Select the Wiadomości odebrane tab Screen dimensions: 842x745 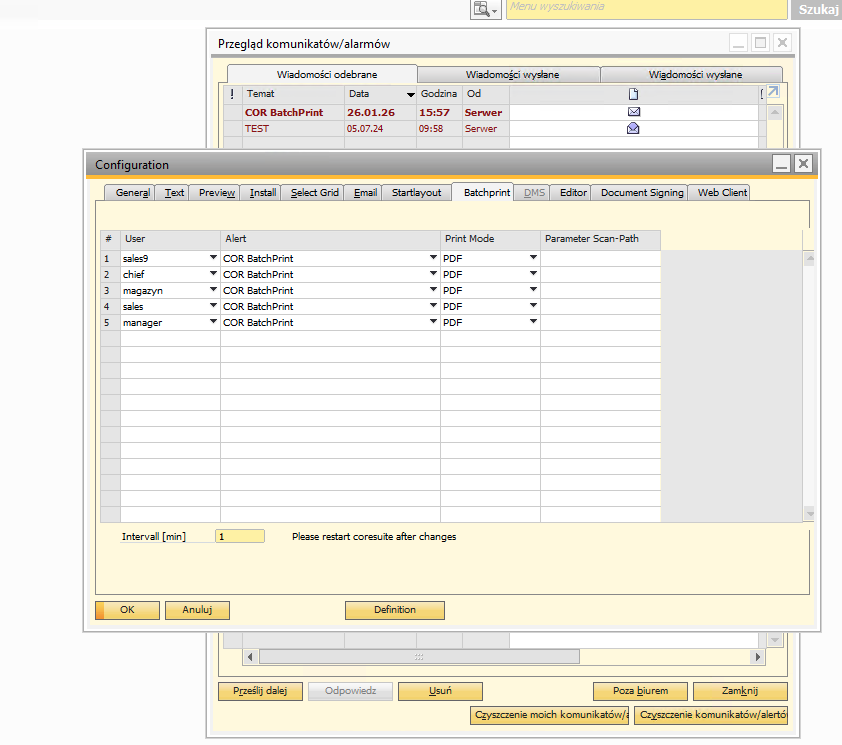322,75
